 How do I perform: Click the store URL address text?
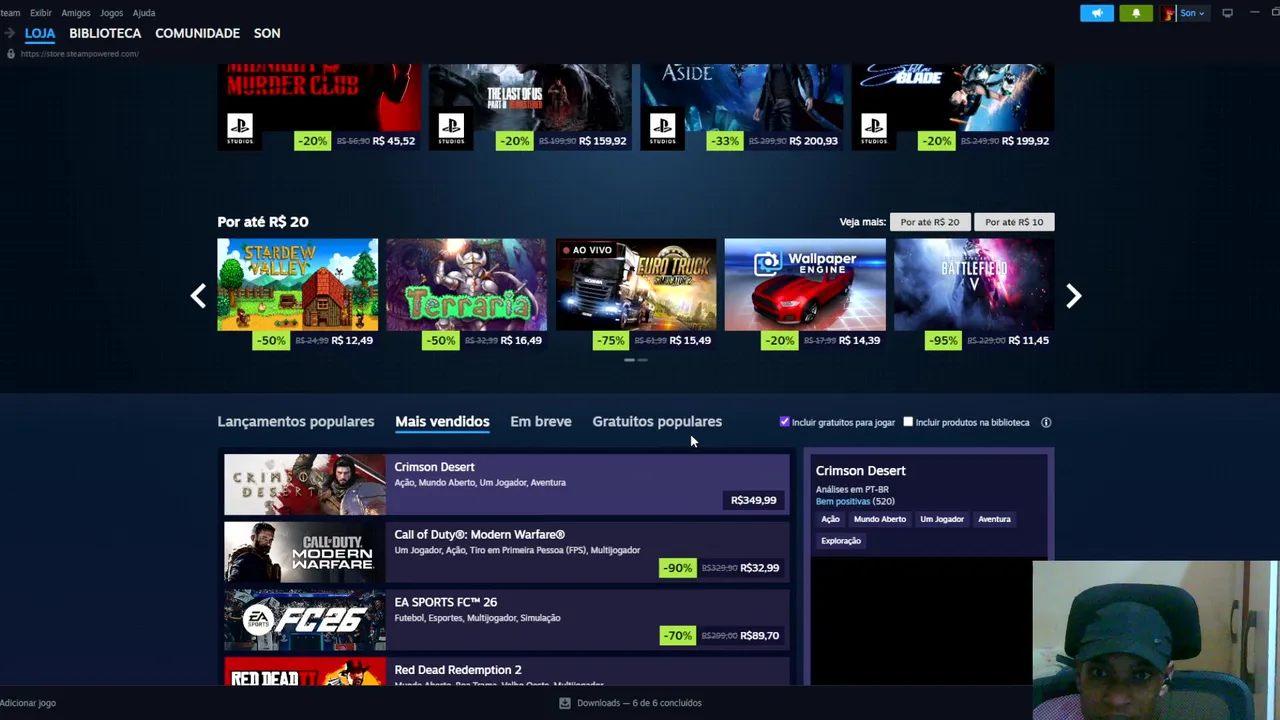[79, 54]
